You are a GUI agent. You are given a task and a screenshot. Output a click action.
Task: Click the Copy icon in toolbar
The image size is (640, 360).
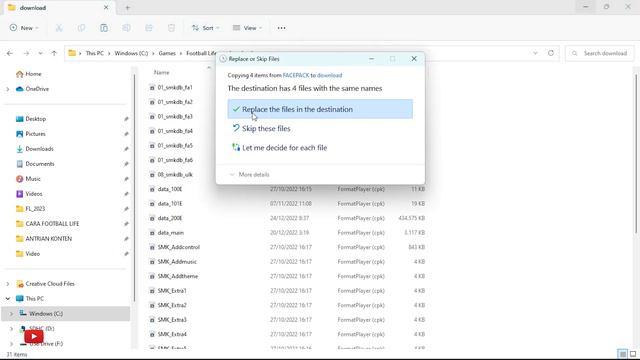[82, 28]
